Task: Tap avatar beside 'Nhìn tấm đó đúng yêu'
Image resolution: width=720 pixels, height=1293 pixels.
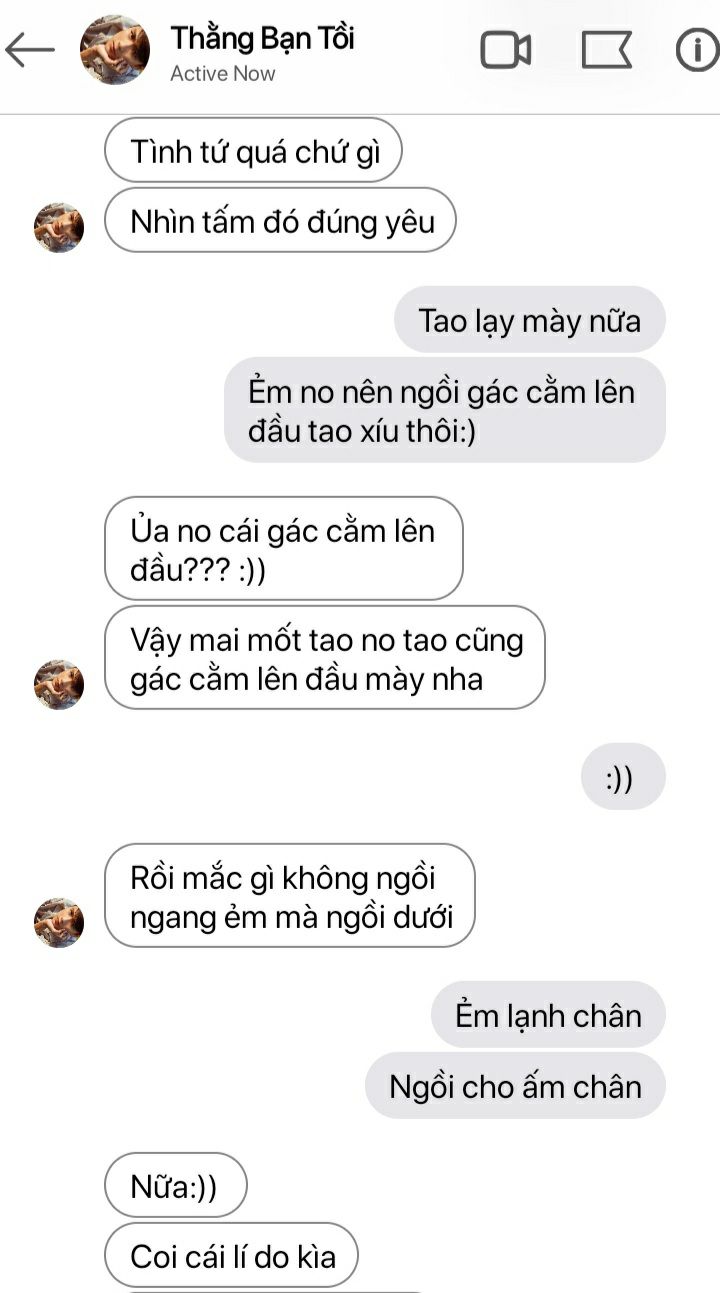Action: (59, 227)
